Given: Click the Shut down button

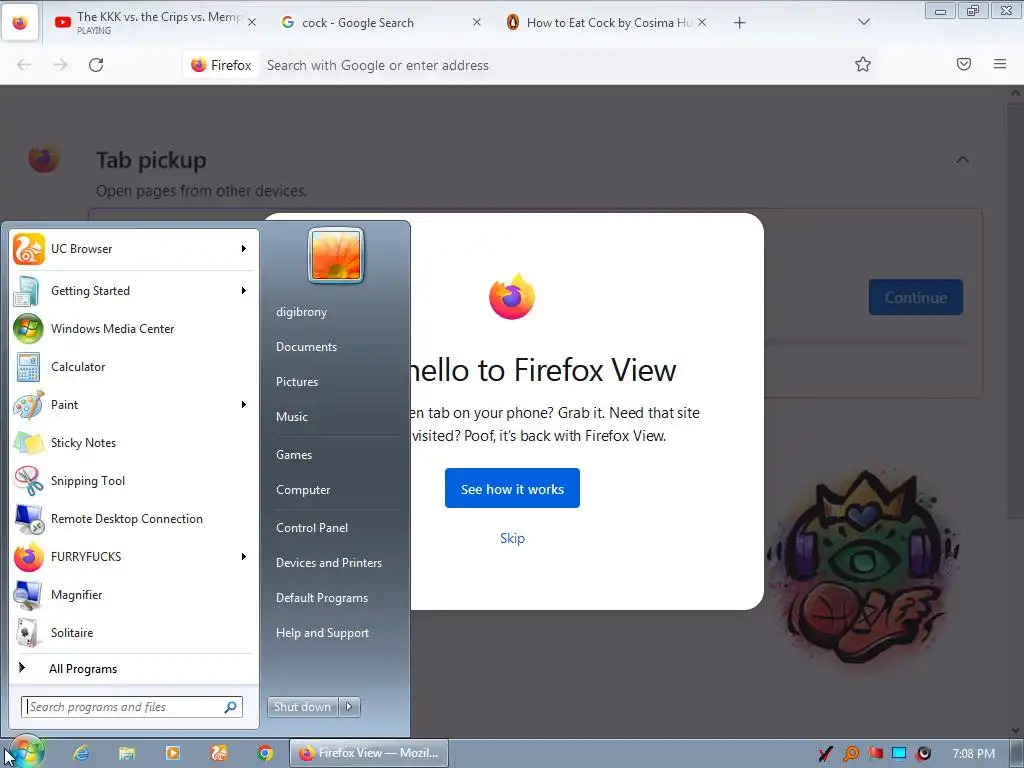Looking at the screenshot, I should point(302,707).
